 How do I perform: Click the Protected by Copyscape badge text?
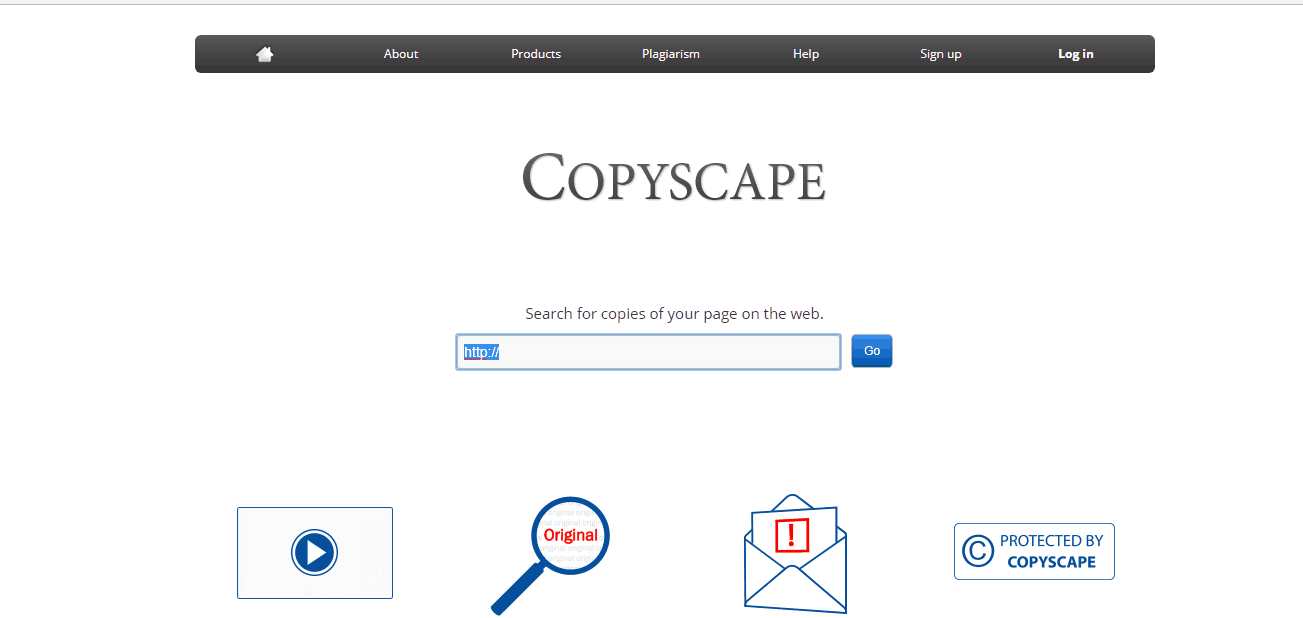[1051, 551]
